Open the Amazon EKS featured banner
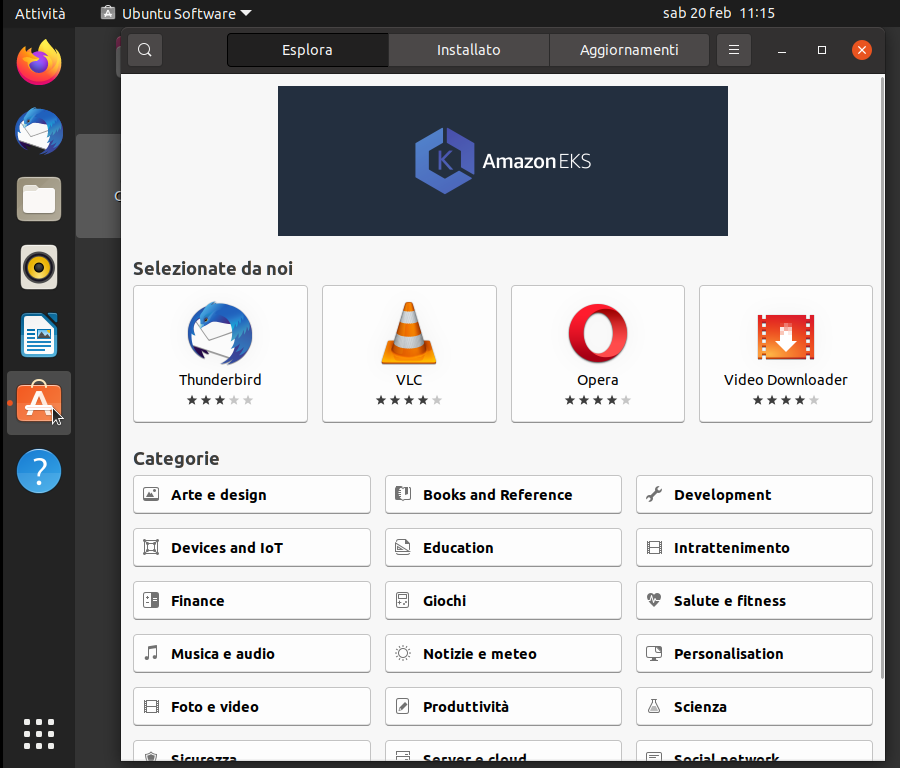The height and width of the screenshot is (768, 900). click(x=503, y=161)
